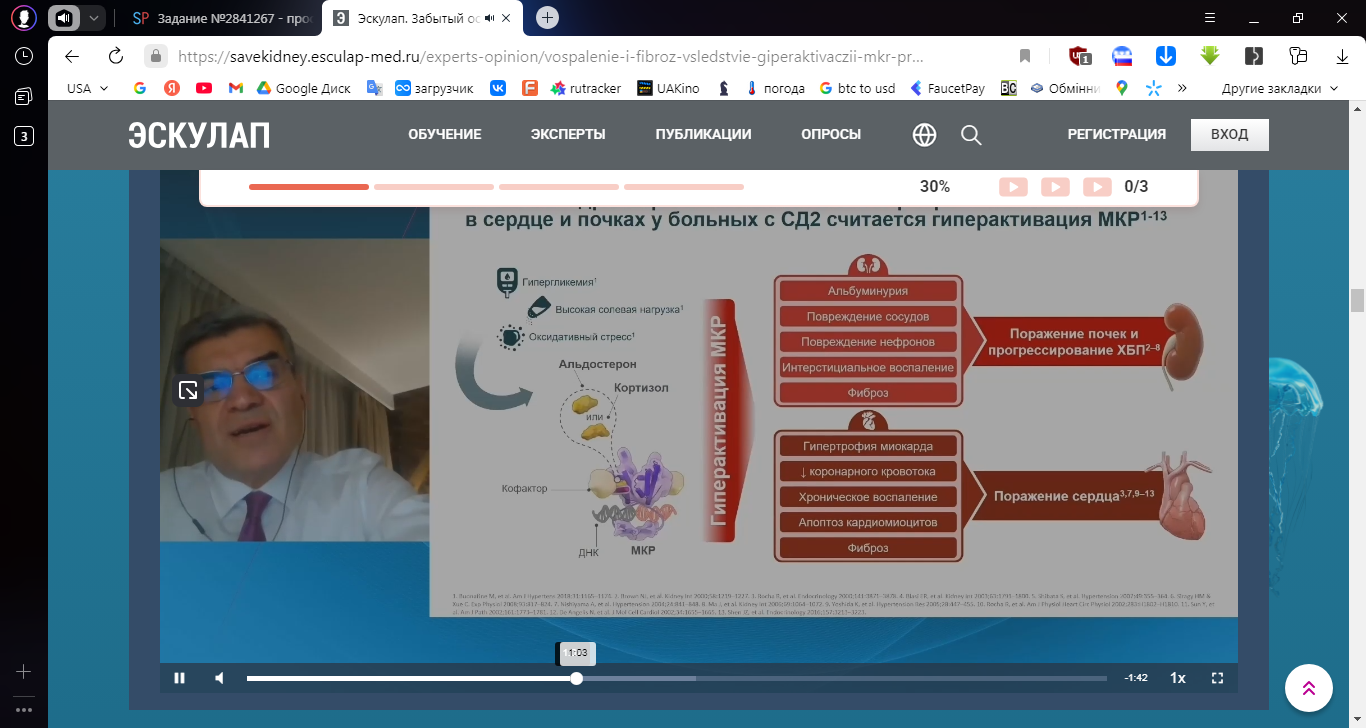Screen dimensions: 1366x728
Task: Open the Google Translate bookmark icon
Action: [x=374, y=88]
